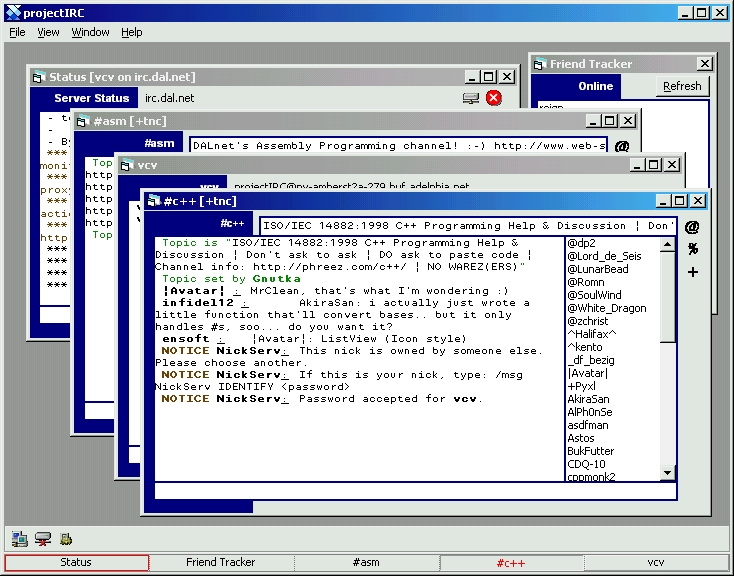Viewport: 734px width, 576px height.
Task: Open the Help menu
Action: coord(132,32)
